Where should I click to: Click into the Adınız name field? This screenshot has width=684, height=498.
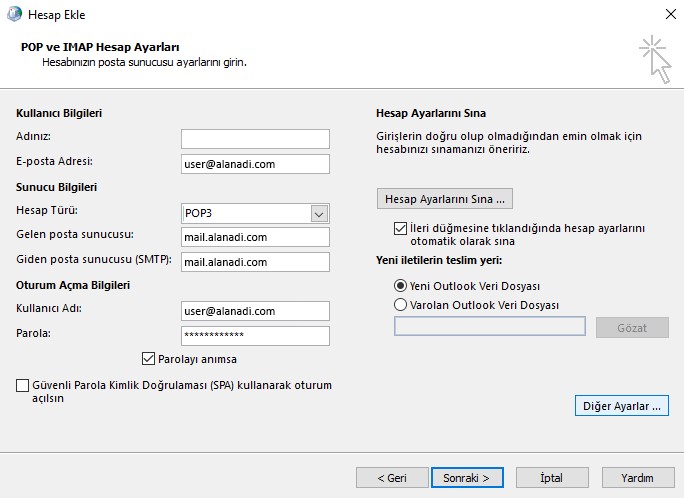[x=255, y=139]
